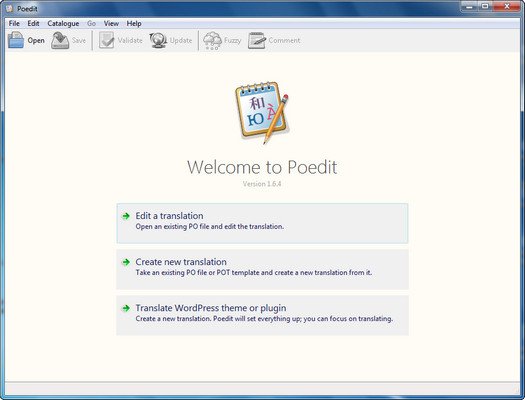Click the Comment notepad toolbar icon
Image resolution: width=525 pixels, height=400 pixels.
257,41
